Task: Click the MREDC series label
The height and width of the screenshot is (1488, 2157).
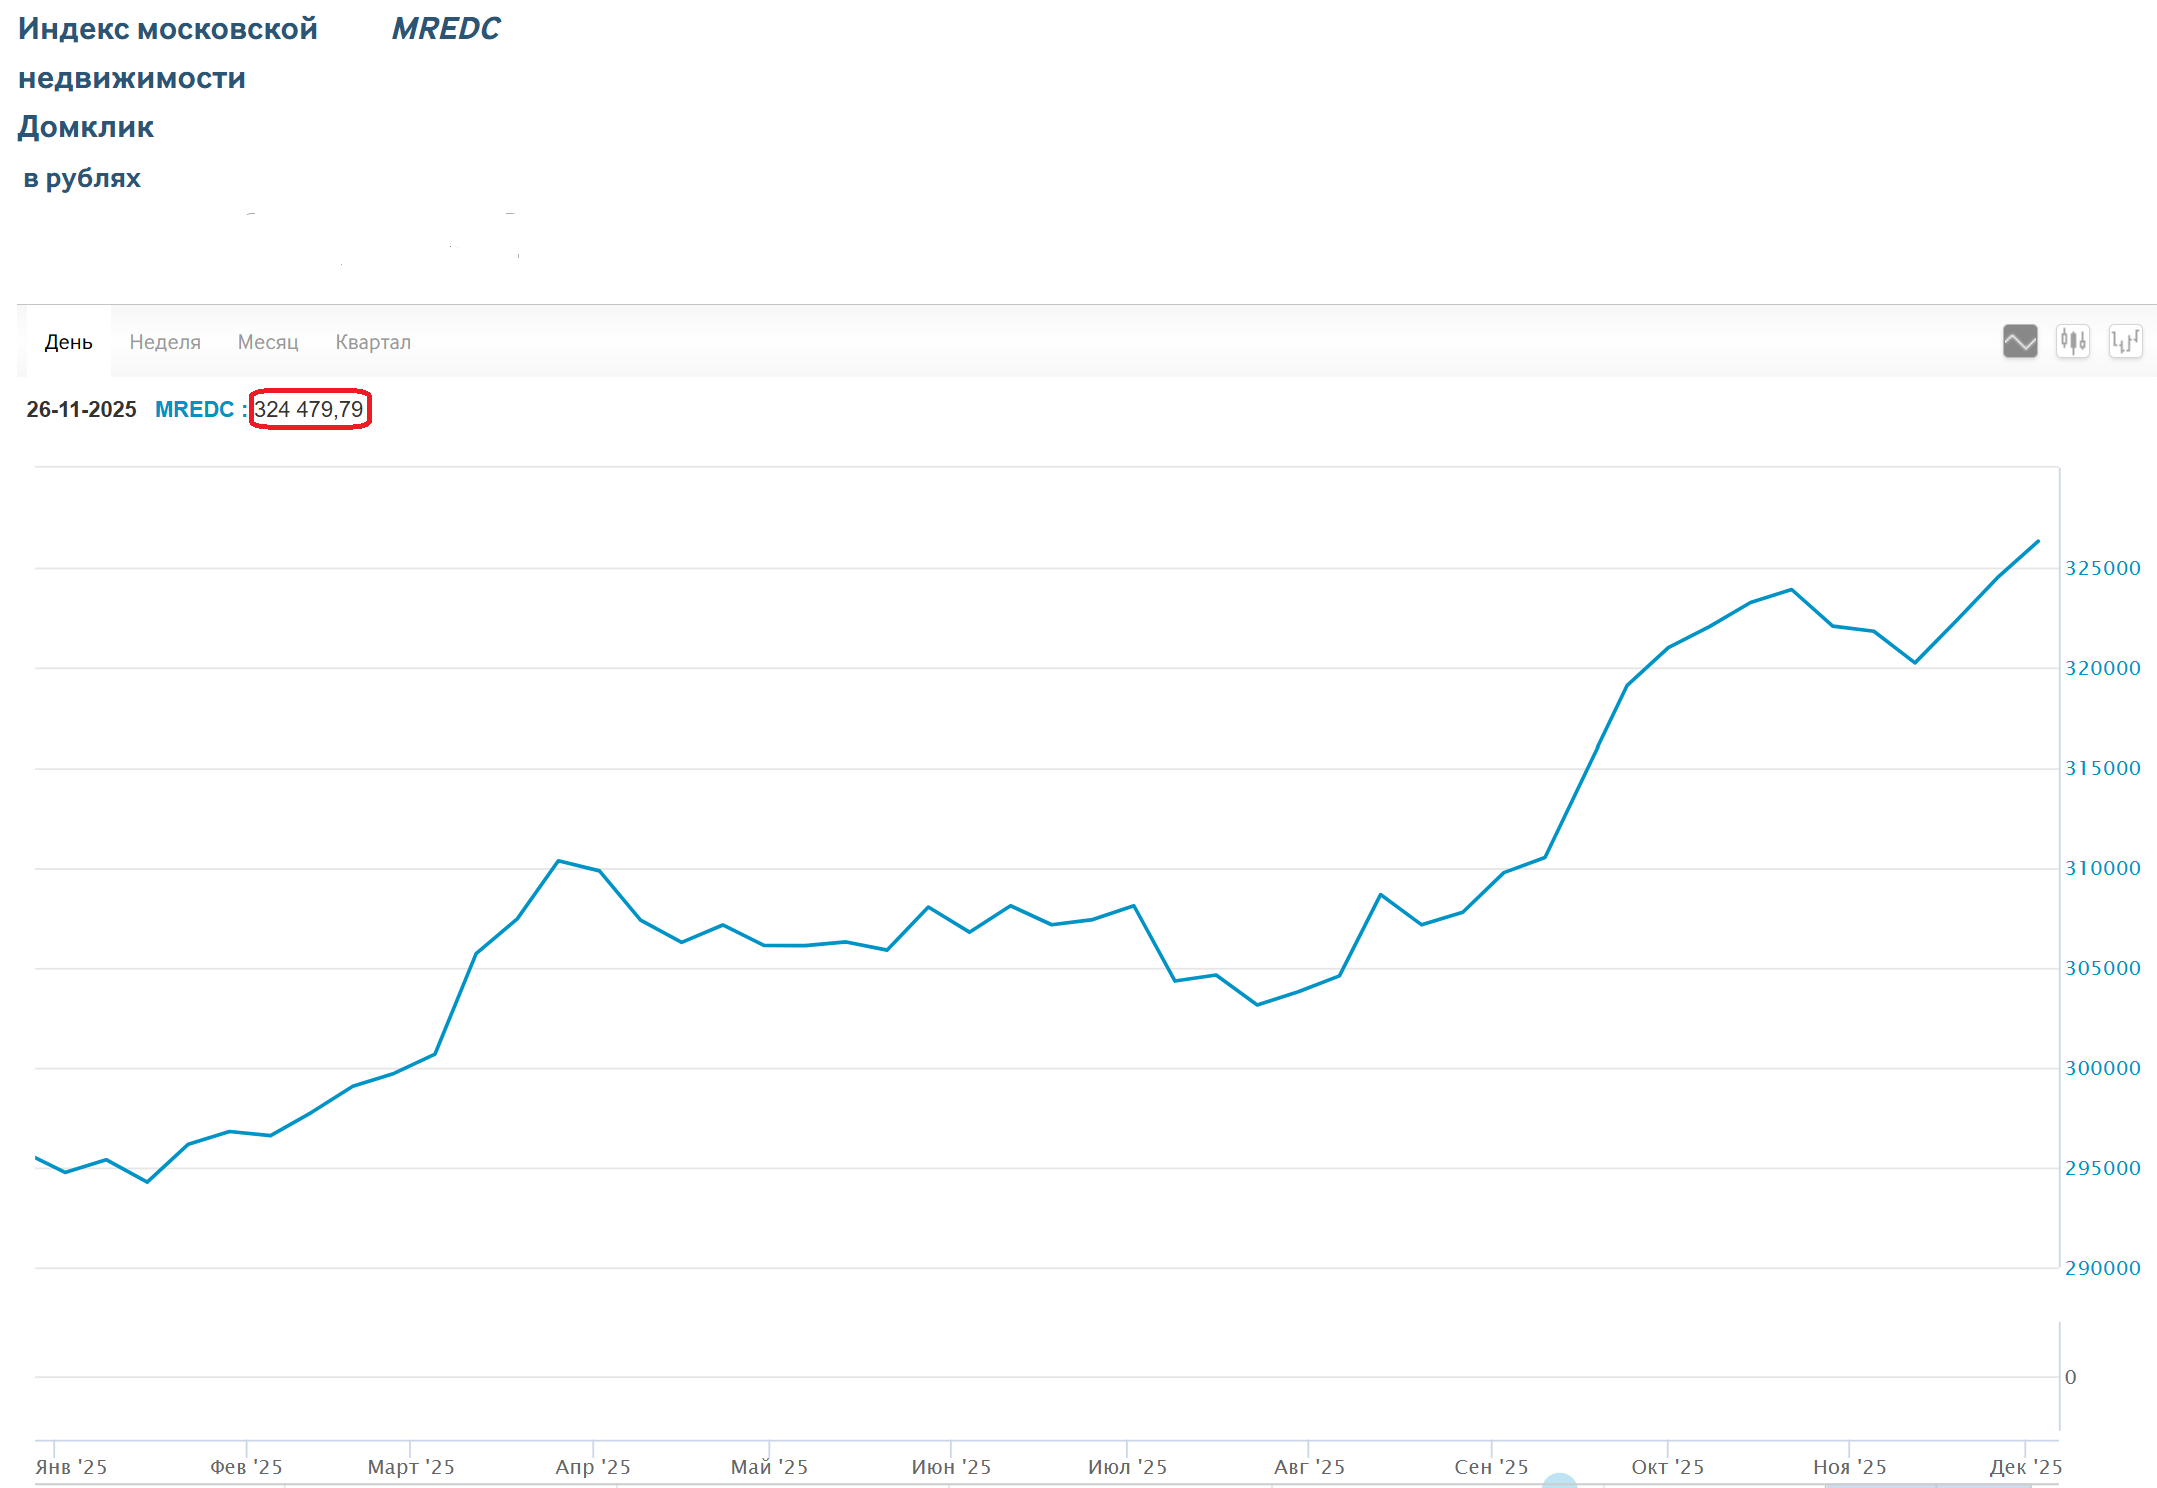Action: tap(194, 409)
